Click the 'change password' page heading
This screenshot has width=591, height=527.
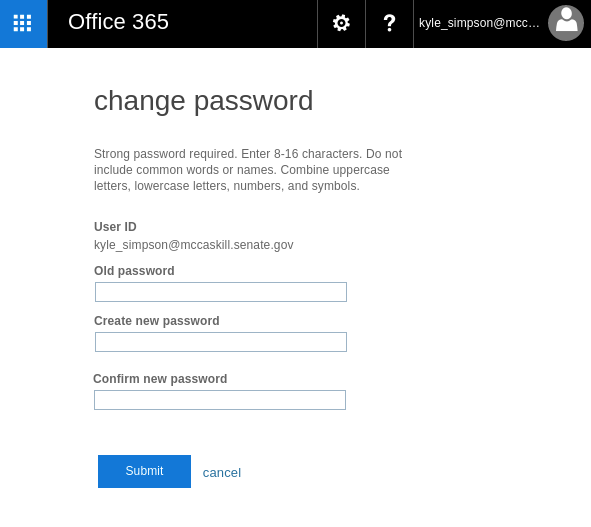pyautogui.click(x=204, y=101)
